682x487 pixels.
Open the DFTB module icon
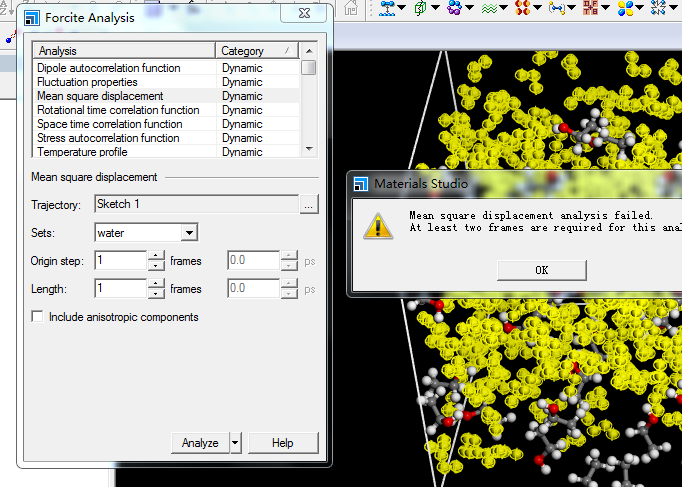[x=590, y=8]
